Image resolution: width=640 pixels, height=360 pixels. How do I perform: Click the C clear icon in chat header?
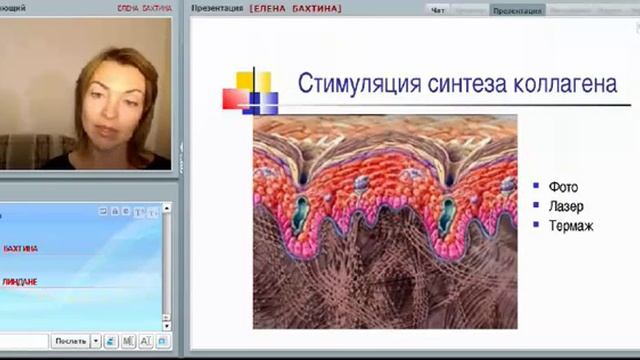tap(126, 211)
